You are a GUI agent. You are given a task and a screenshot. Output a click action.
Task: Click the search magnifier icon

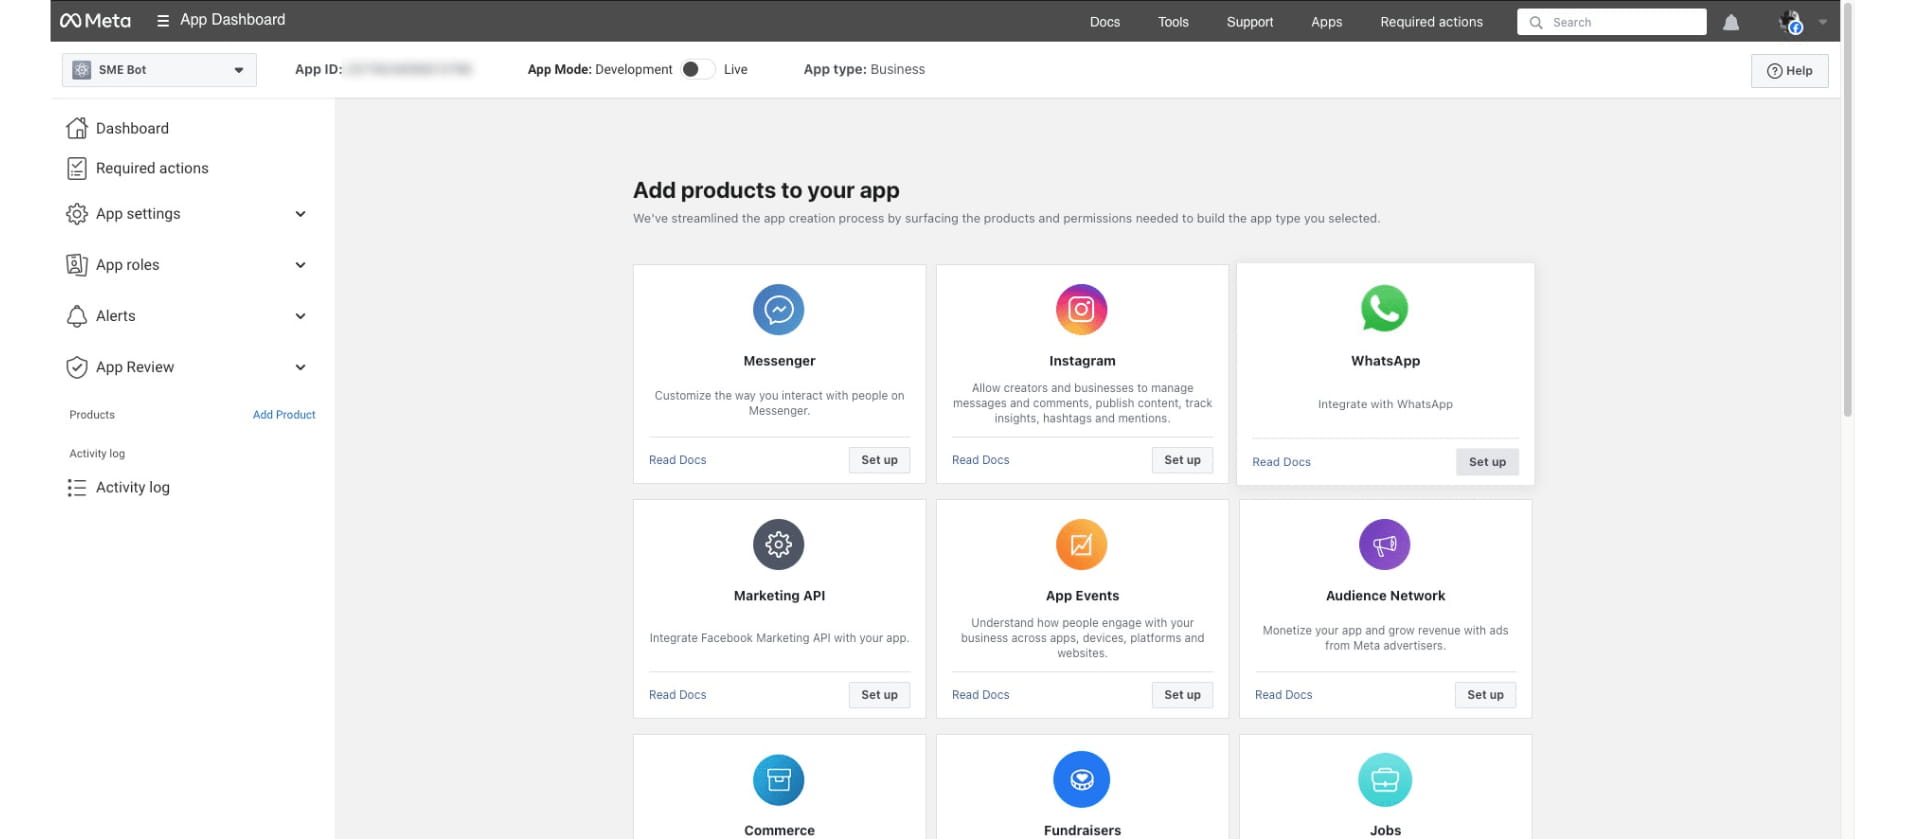pos(1536,22)
